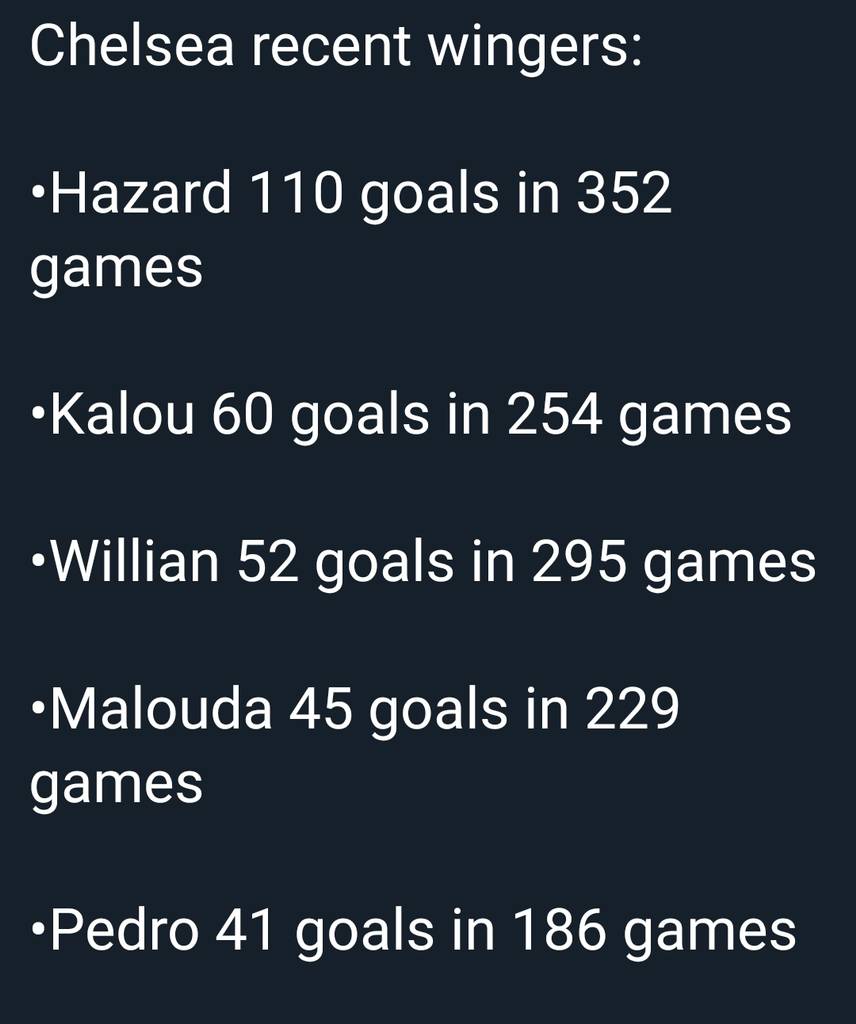Click Willian's goal count 52
The image size is (856, 1024).
click(x=268, y=562)
